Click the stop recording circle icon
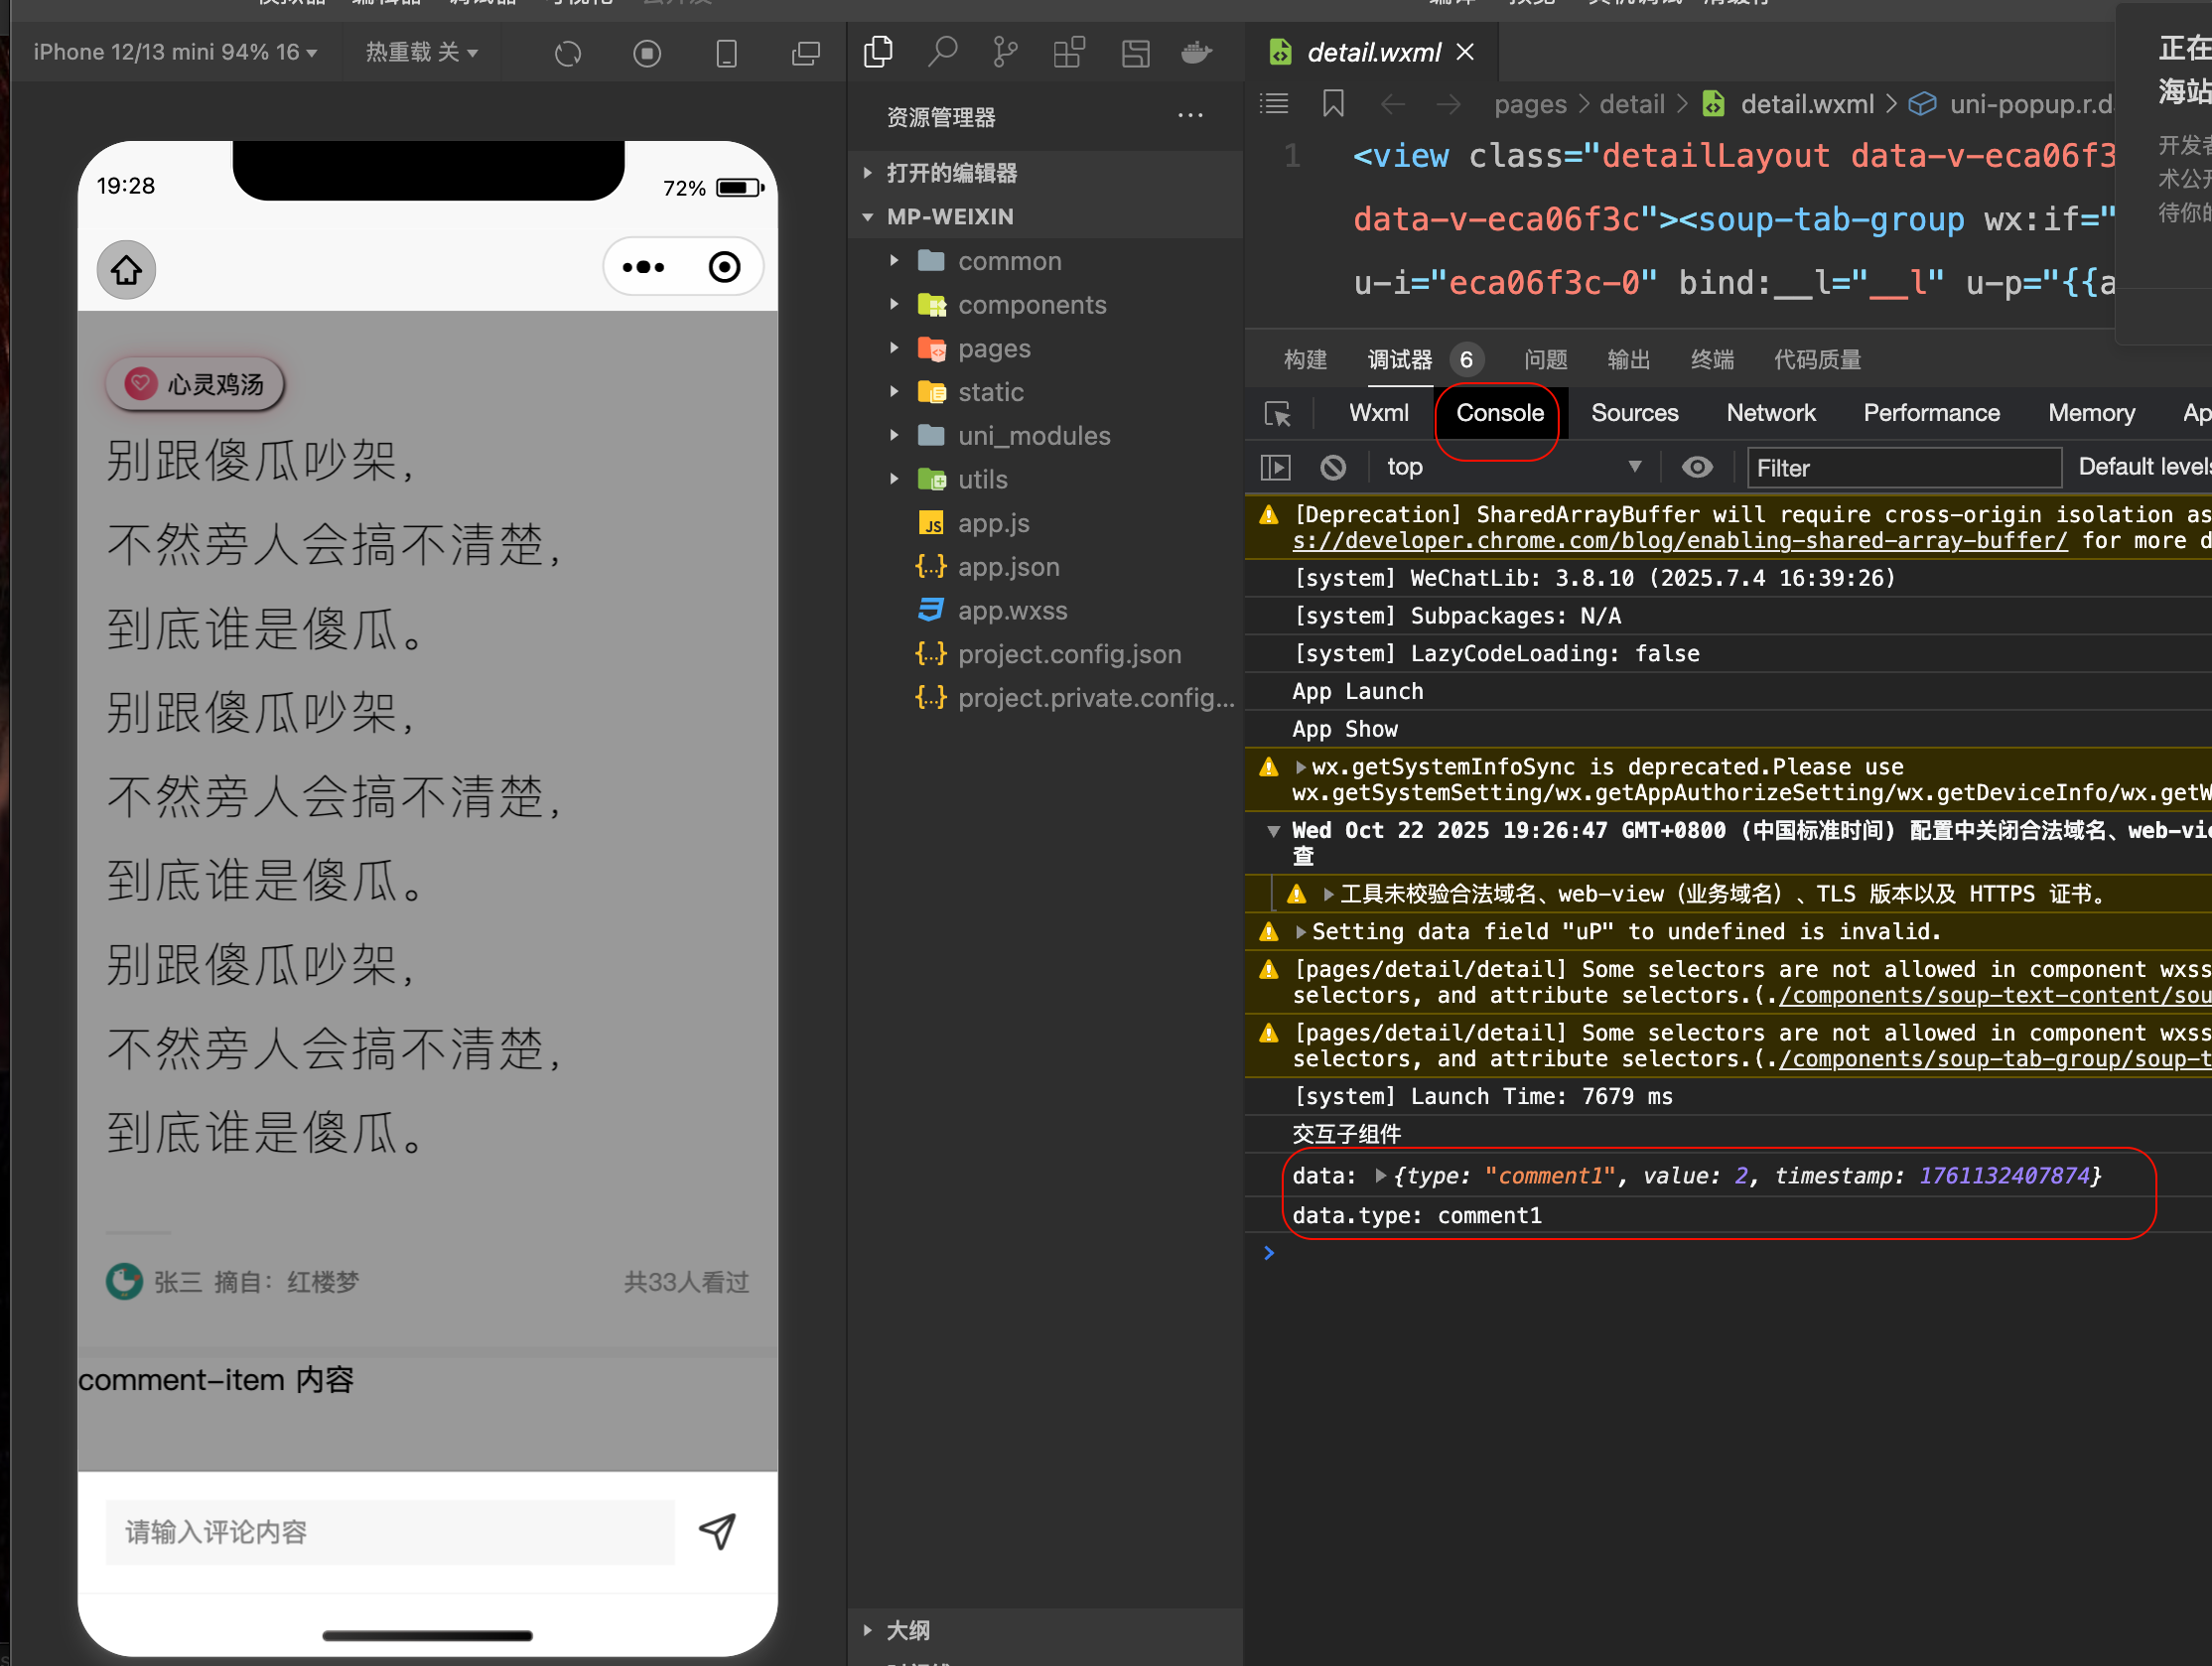2212x1666 pixels. pyautogui.click(x=647, y=53)
